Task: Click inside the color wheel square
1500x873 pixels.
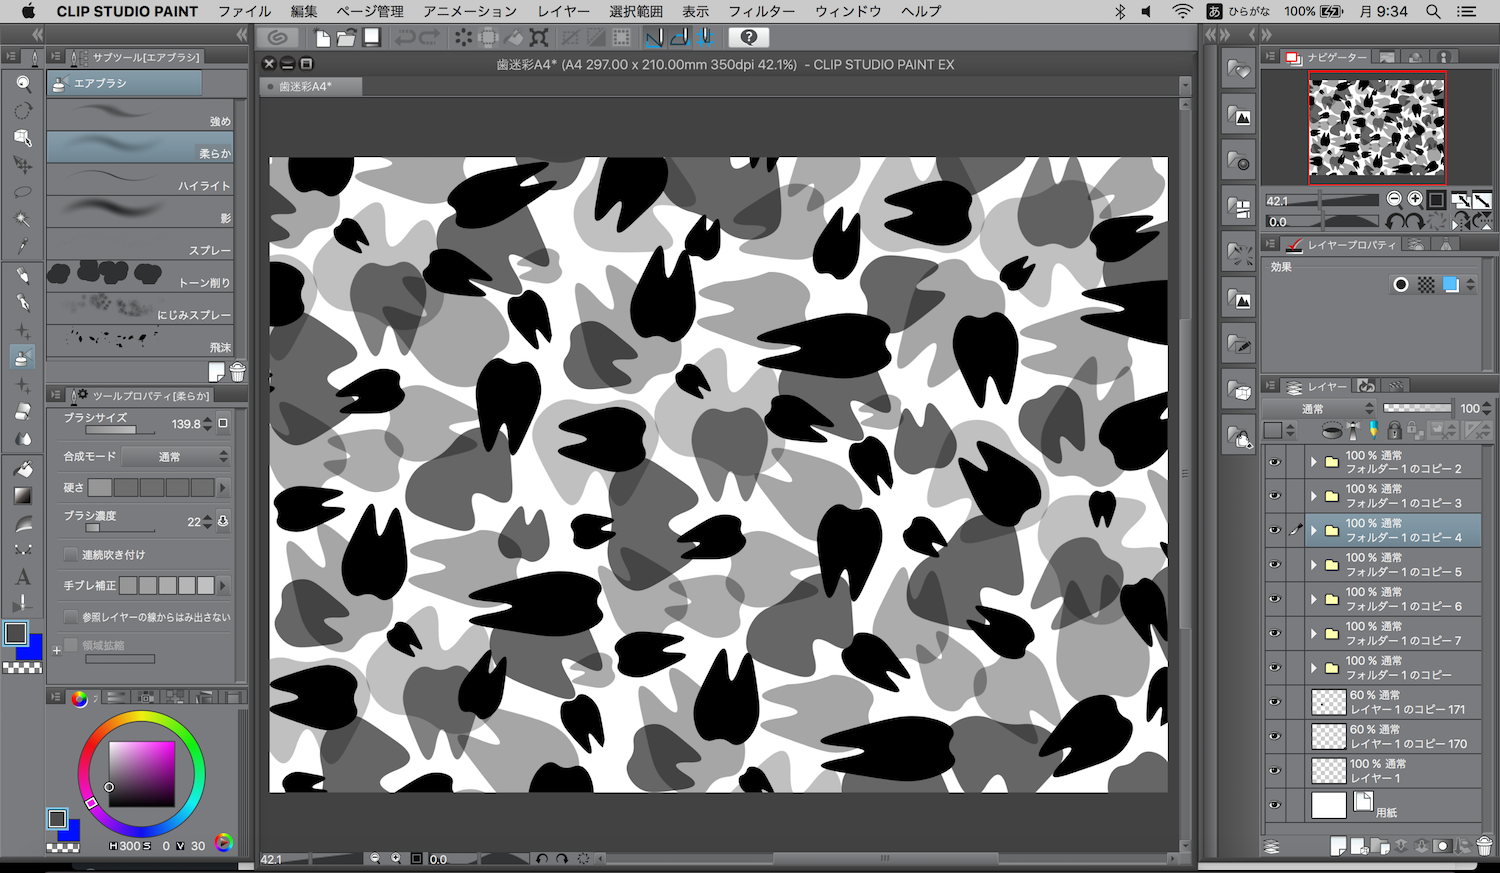Action: 142,774
